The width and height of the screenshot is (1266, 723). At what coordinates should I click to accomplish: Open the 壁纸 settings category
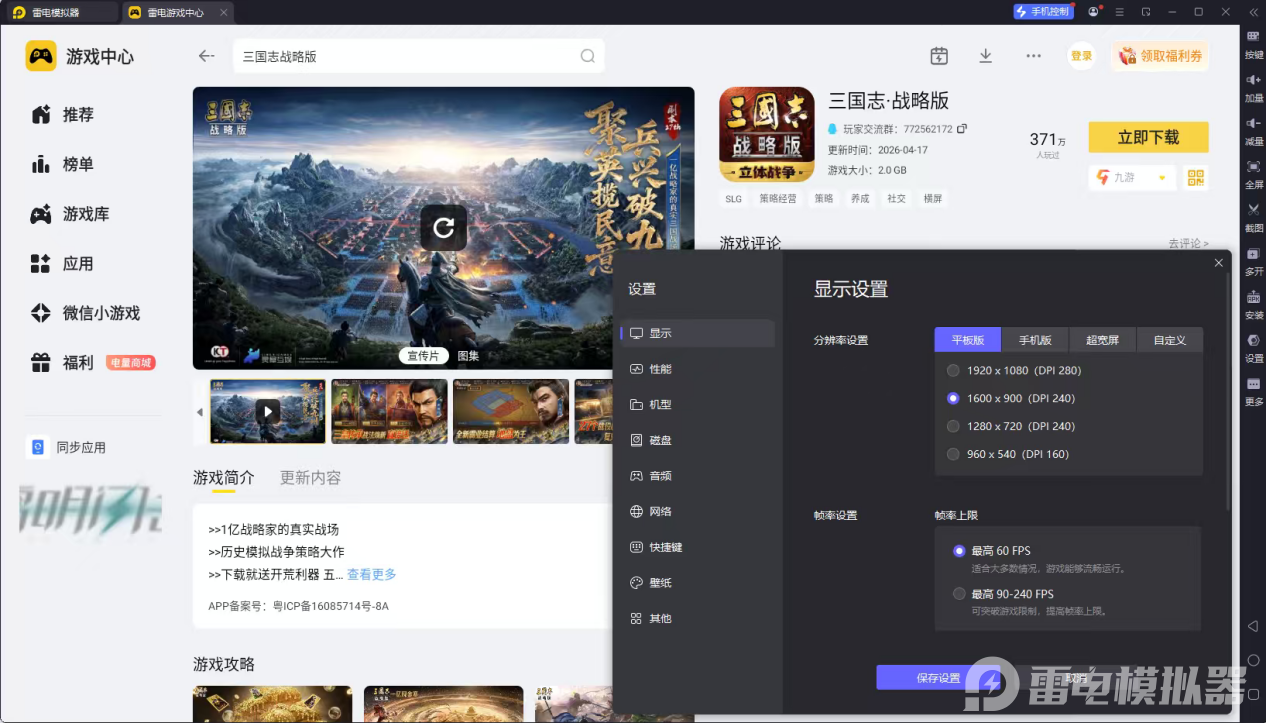[697, 583]
